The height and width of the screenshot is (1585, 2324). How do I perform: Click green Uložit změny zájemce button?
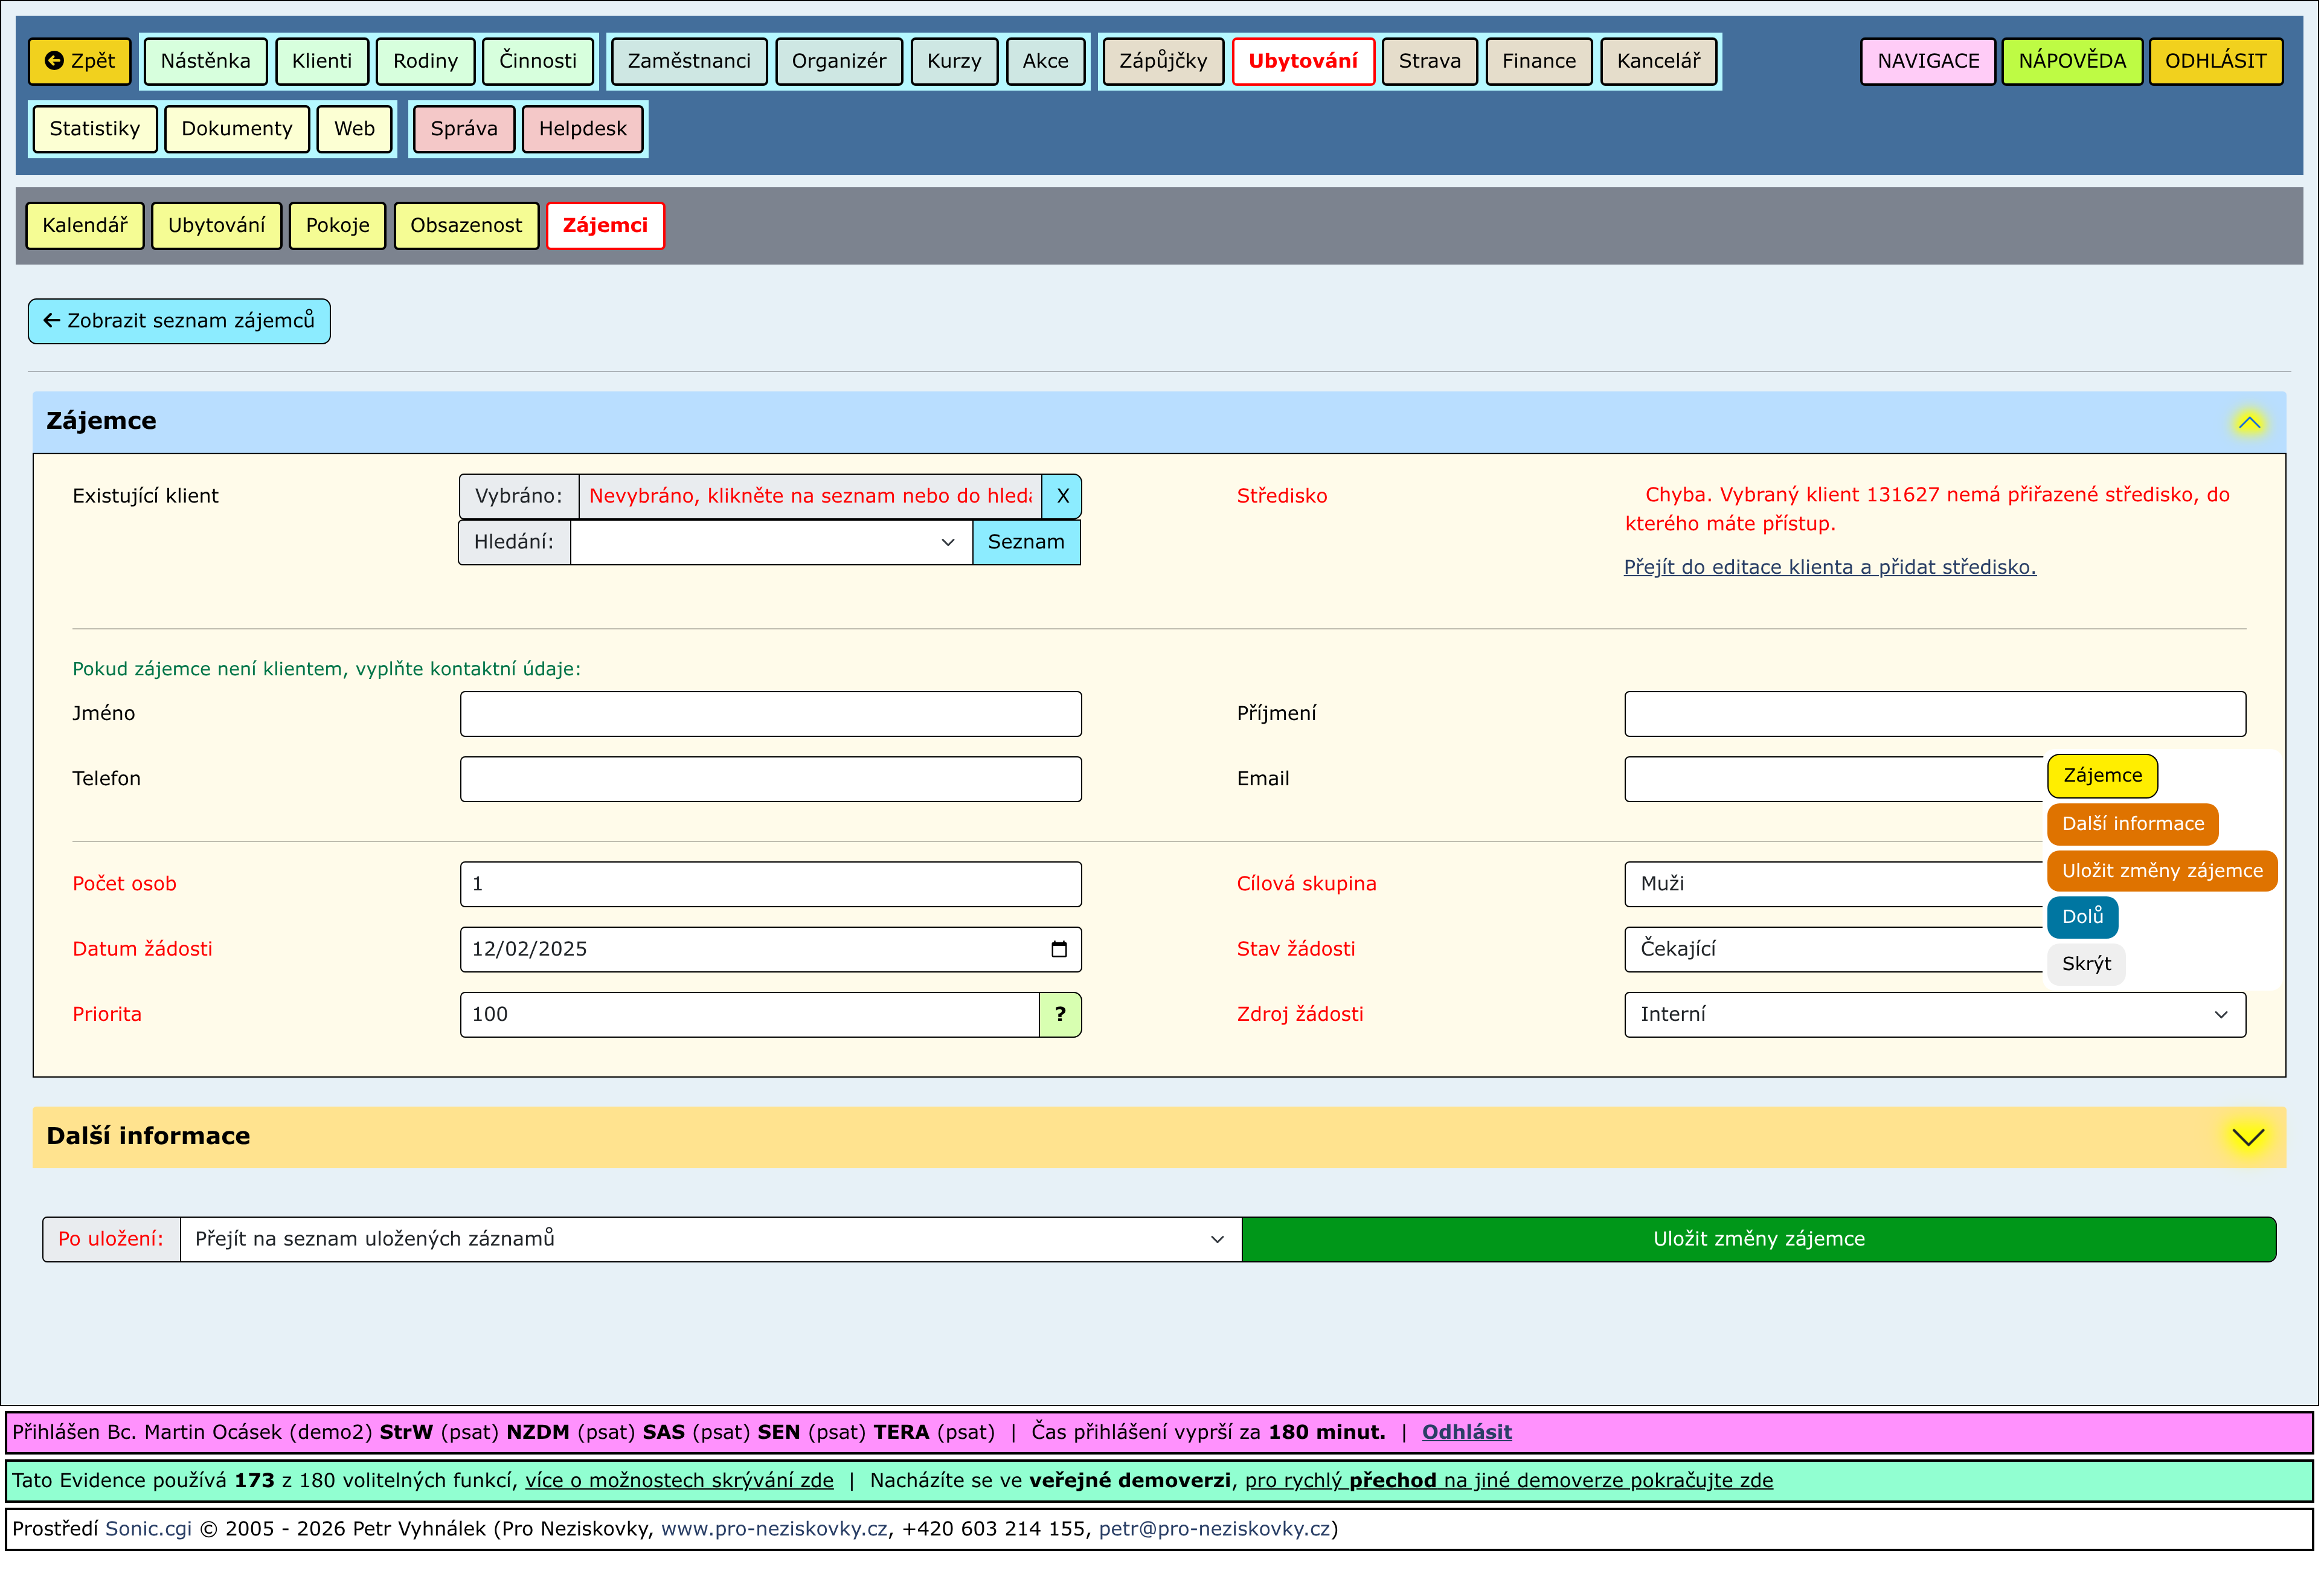1758,1240
